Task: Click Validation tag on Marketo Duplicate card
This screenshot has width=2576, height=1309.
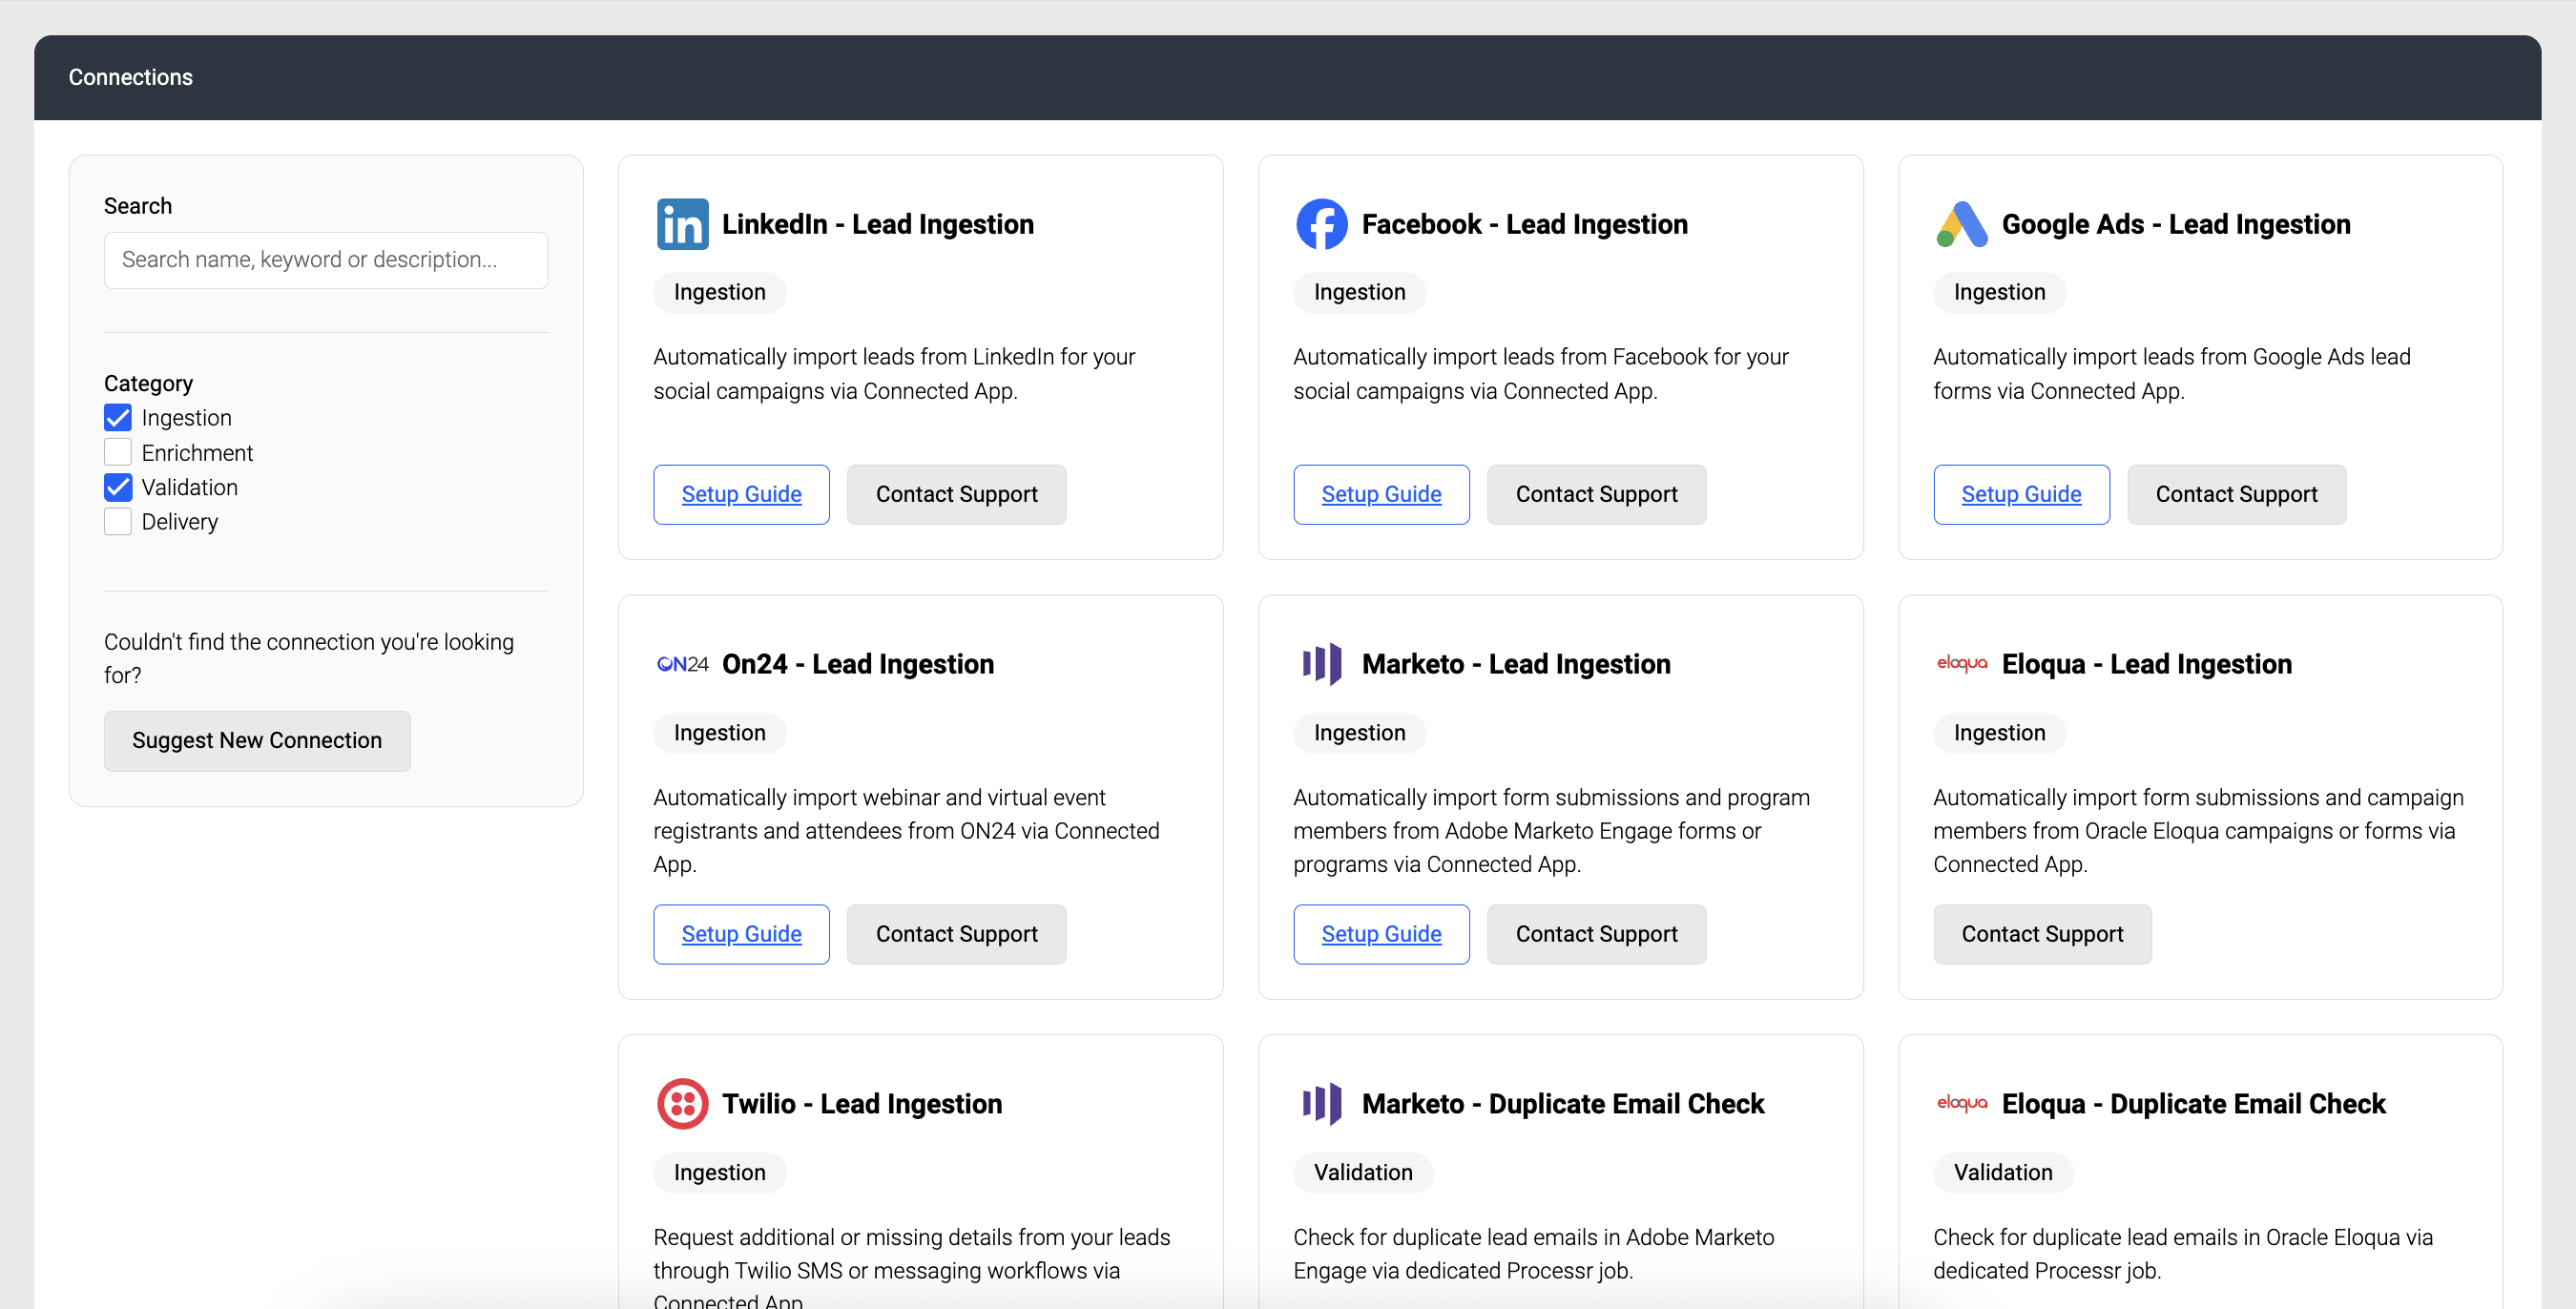Action: coord(1363,1173)
